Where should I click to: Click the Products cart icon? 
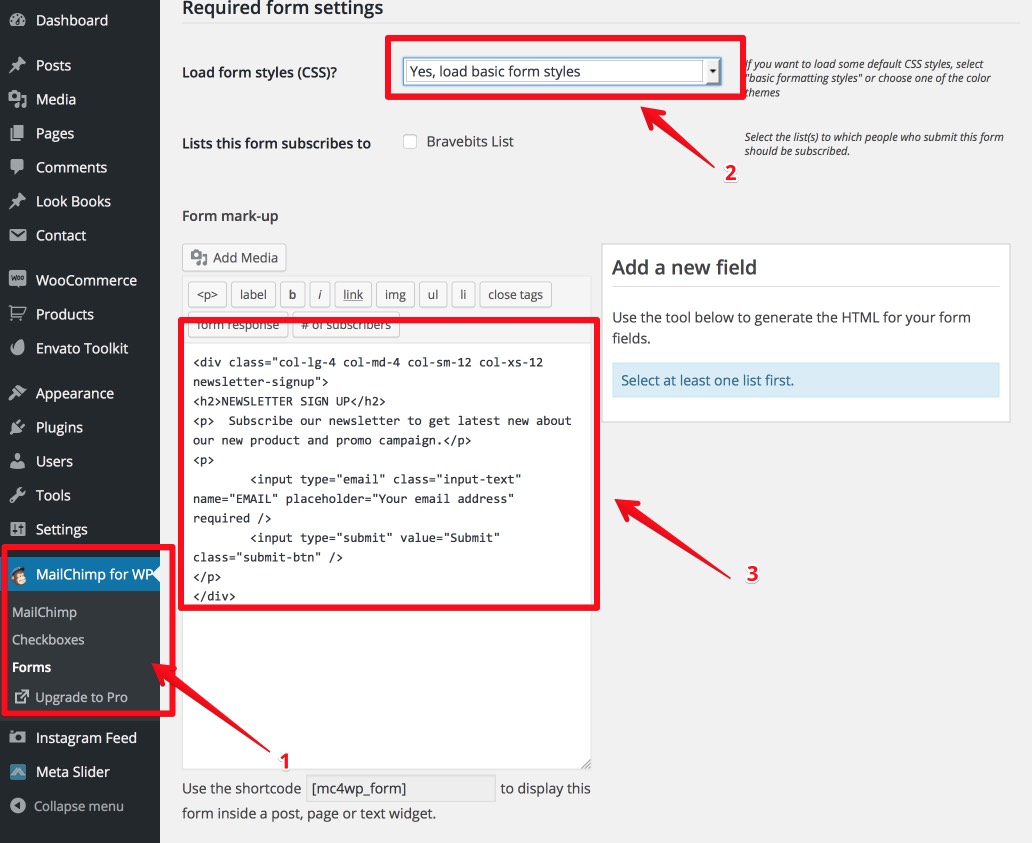[x=18, y=314]
